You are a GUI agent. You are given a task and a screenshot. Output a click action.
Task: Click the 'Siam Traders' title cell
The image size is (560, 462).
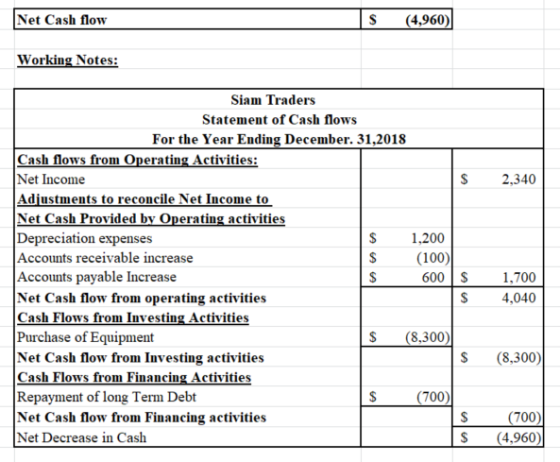click(x=273, y=100)
